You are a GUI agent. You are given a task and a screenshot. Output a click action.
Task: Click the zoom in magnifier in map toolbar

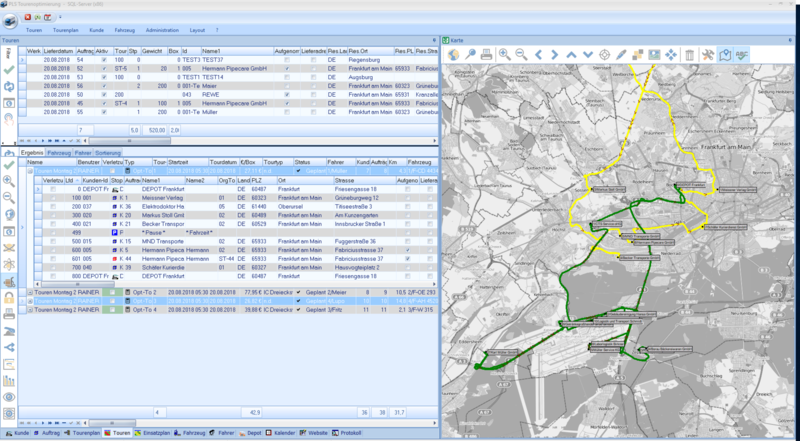(505, 54)
